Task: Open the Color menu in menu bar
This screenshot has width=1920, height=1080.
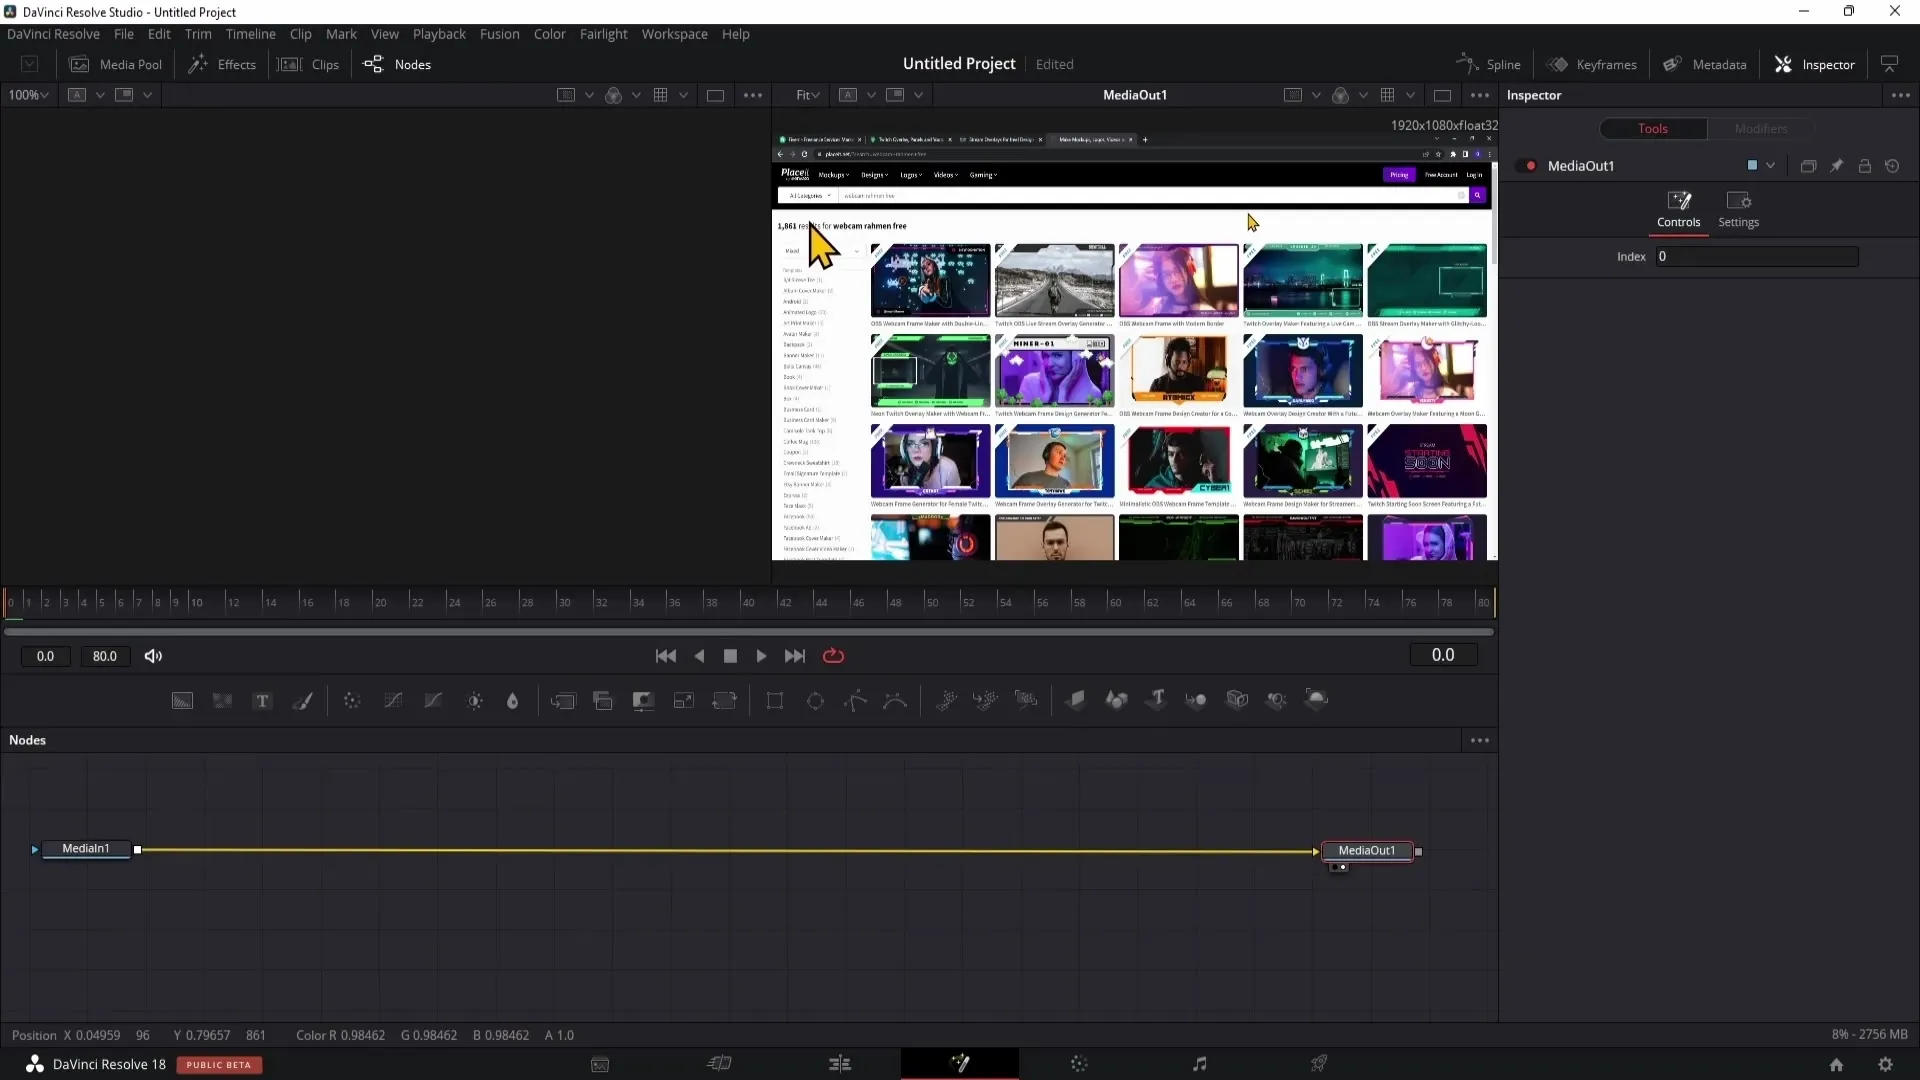Action: [549, 33]
